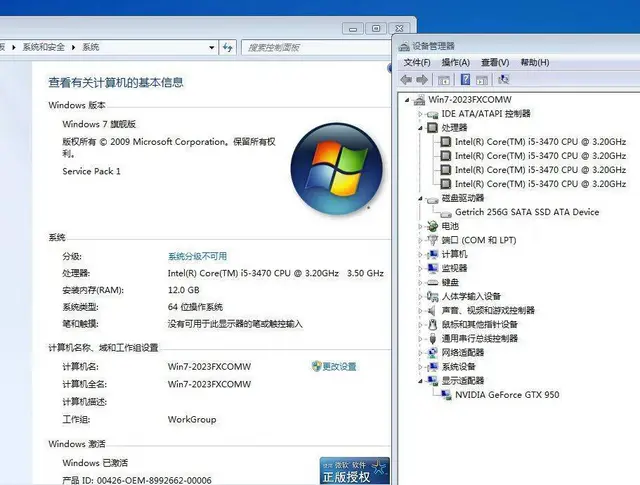The image size is (640, 485).
Task: Click the 更改设置 change settings link
Action: point(339,367)
